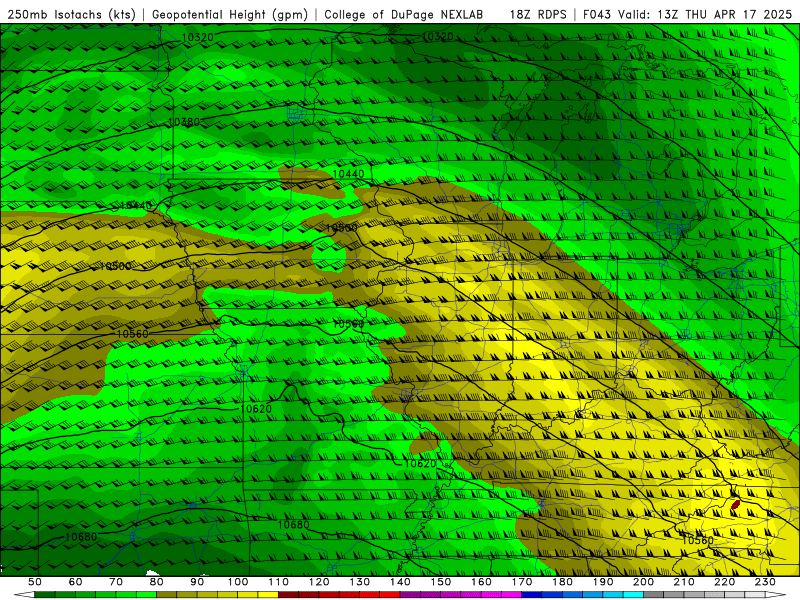800x600 pixels.
Task: Click the 10380 height contour label
Action: click(184, 122)
